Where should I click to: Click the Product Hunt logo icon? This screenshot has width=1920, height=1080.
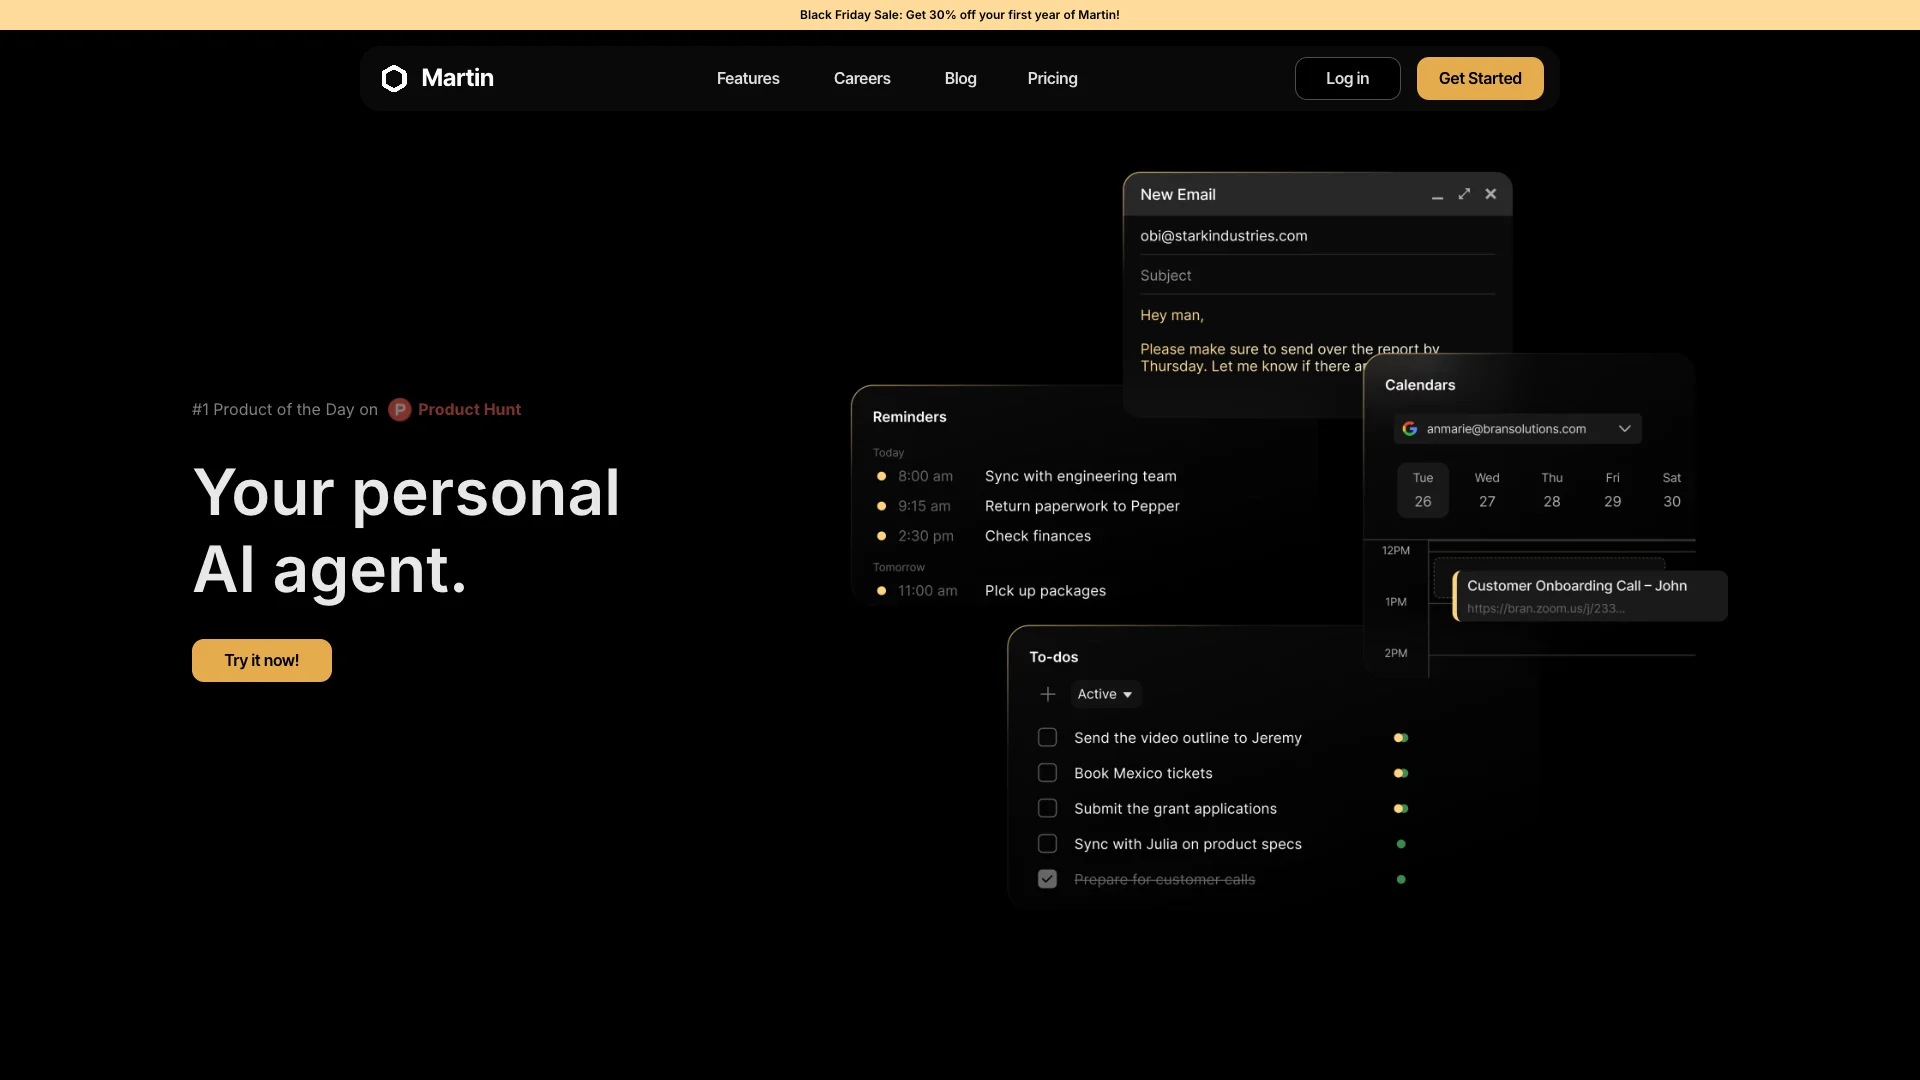tap(400, 410)
